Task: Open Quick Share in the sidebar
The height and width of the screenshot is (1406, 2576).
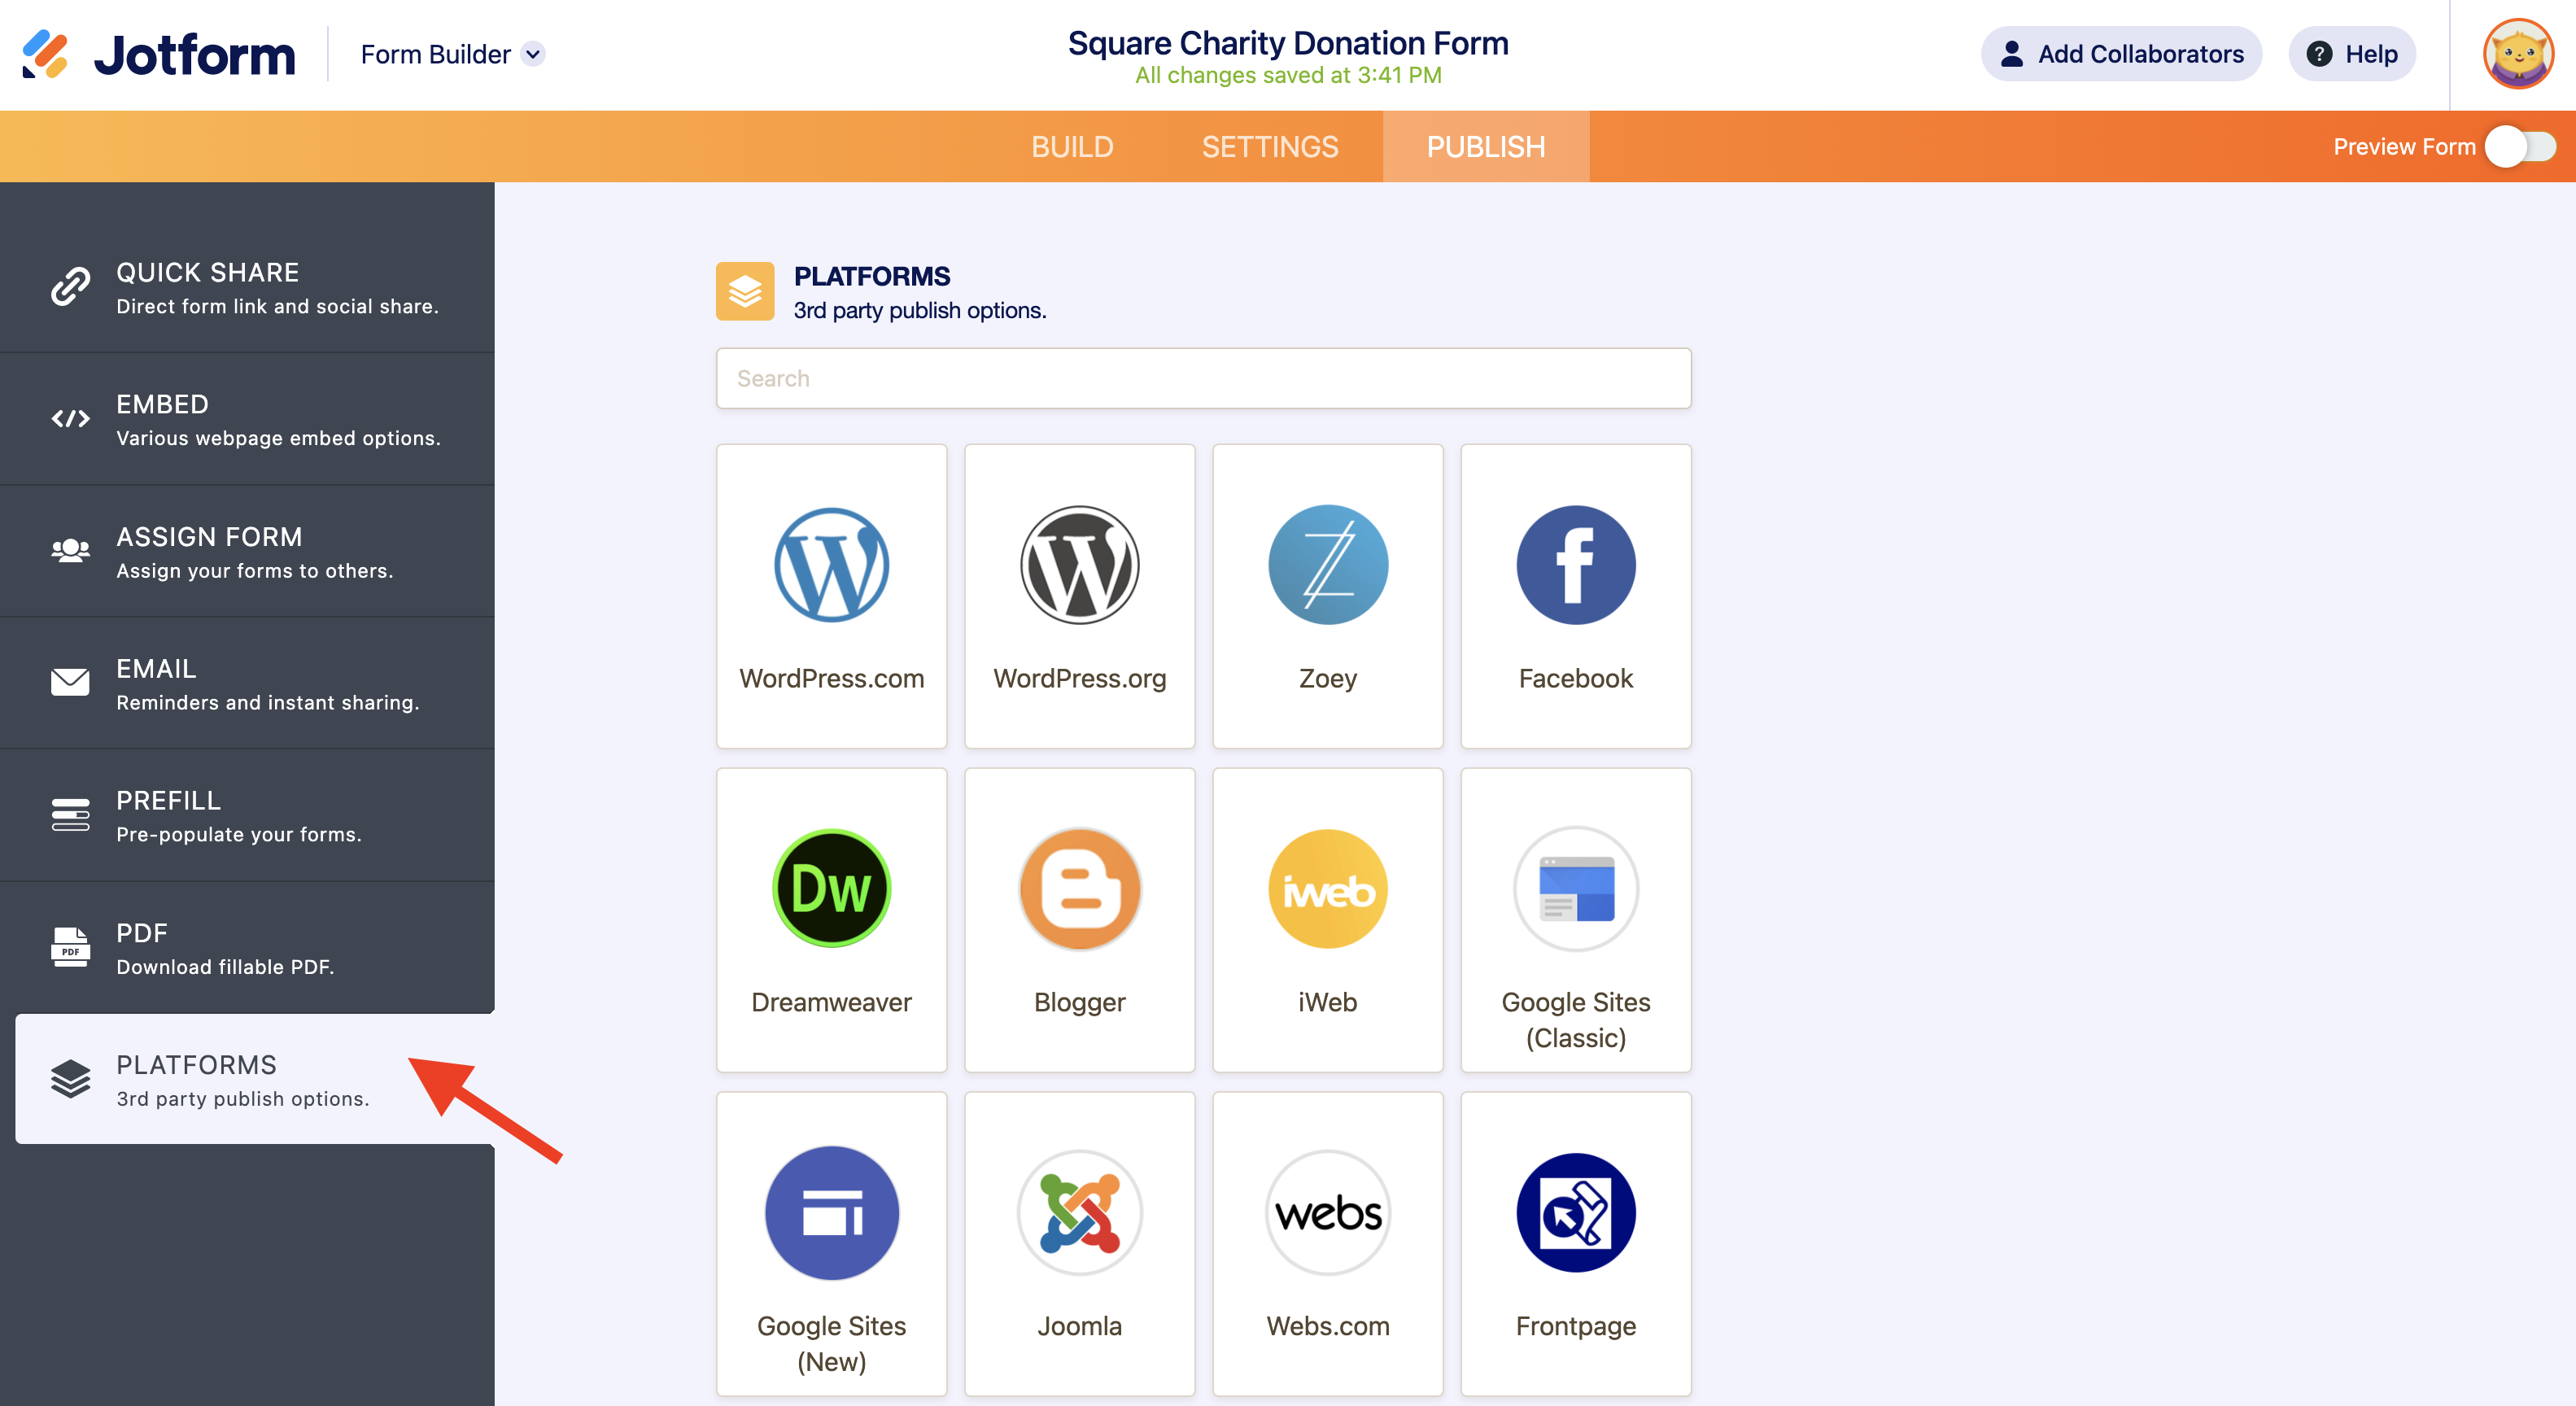Action: 247,288
